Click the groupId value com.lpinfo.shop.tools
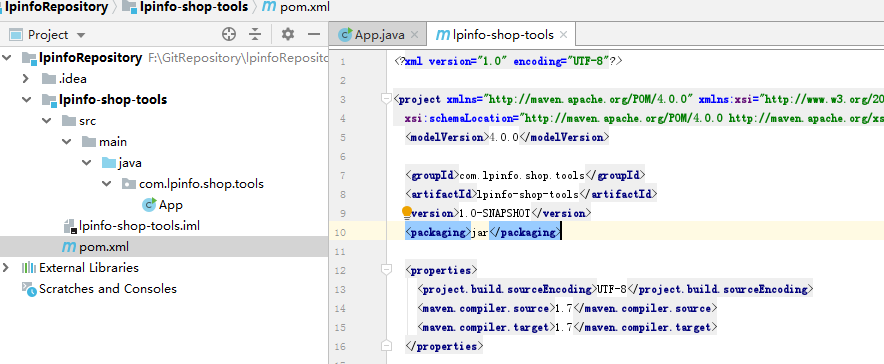Viewport: 884px width, 364px height. 522,175
